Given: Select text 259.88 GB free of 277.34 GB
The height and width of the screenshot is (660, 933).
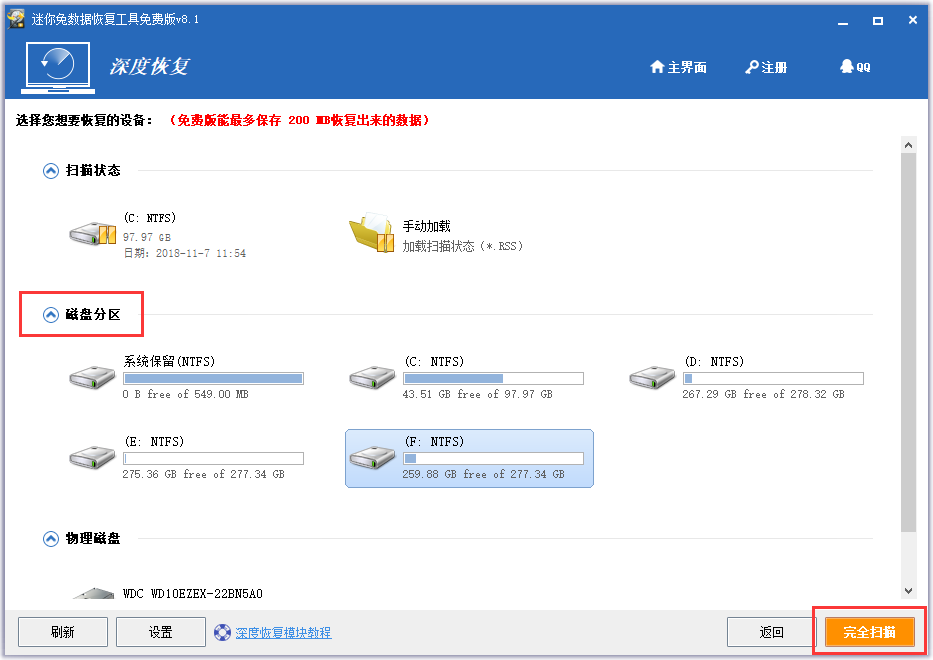Looking at the screenshot, I should coord(483,474).
